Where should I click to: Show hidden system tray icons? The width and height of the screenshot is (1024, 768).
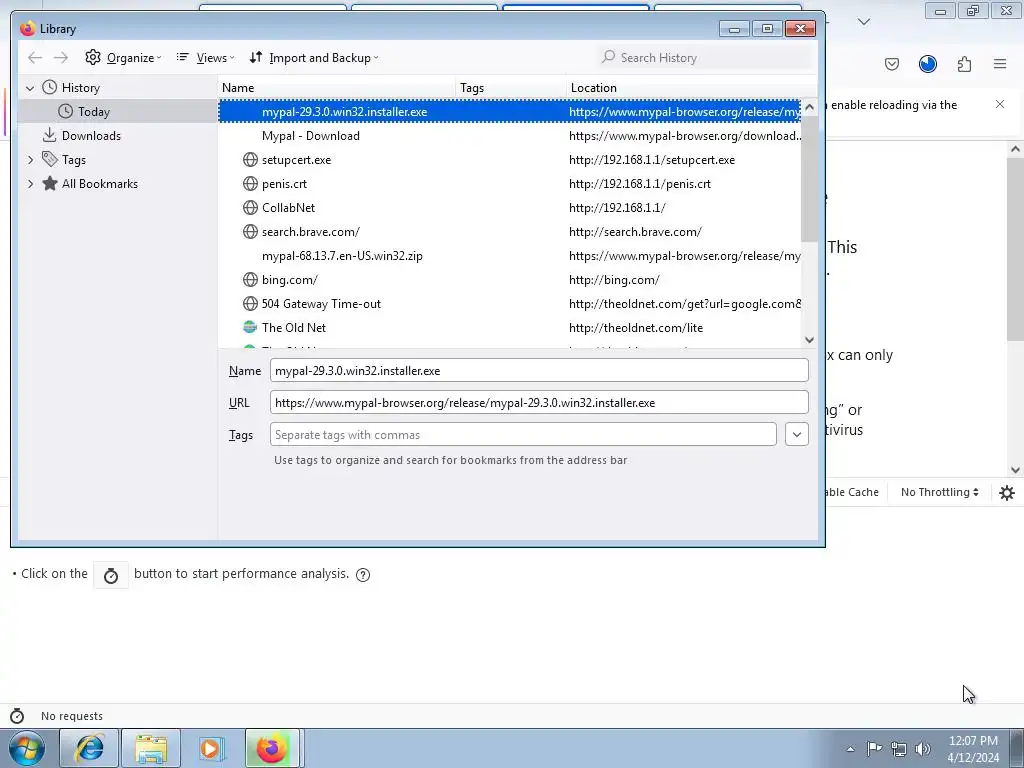pyautogui.click(x=850, y=749)
